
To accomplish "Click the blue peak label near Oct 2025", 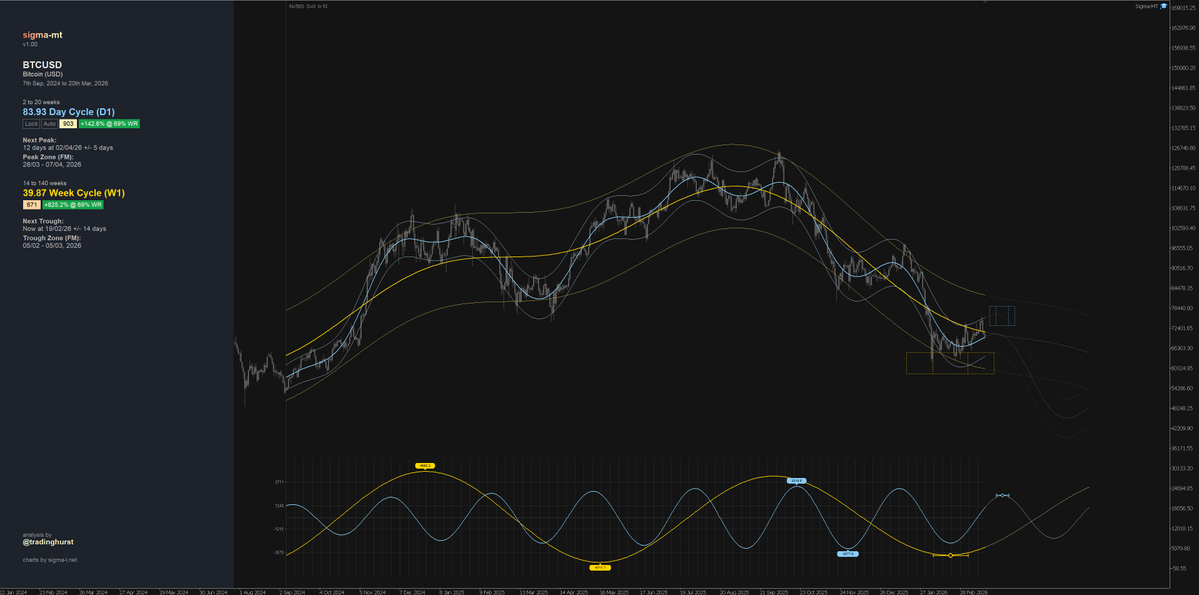I will [796, 480].
